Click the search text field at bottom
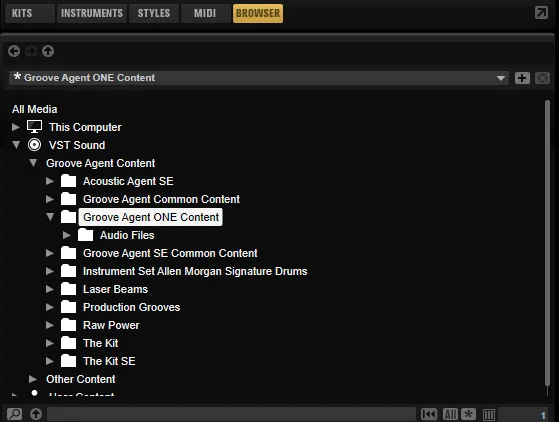 click(231, 414)
